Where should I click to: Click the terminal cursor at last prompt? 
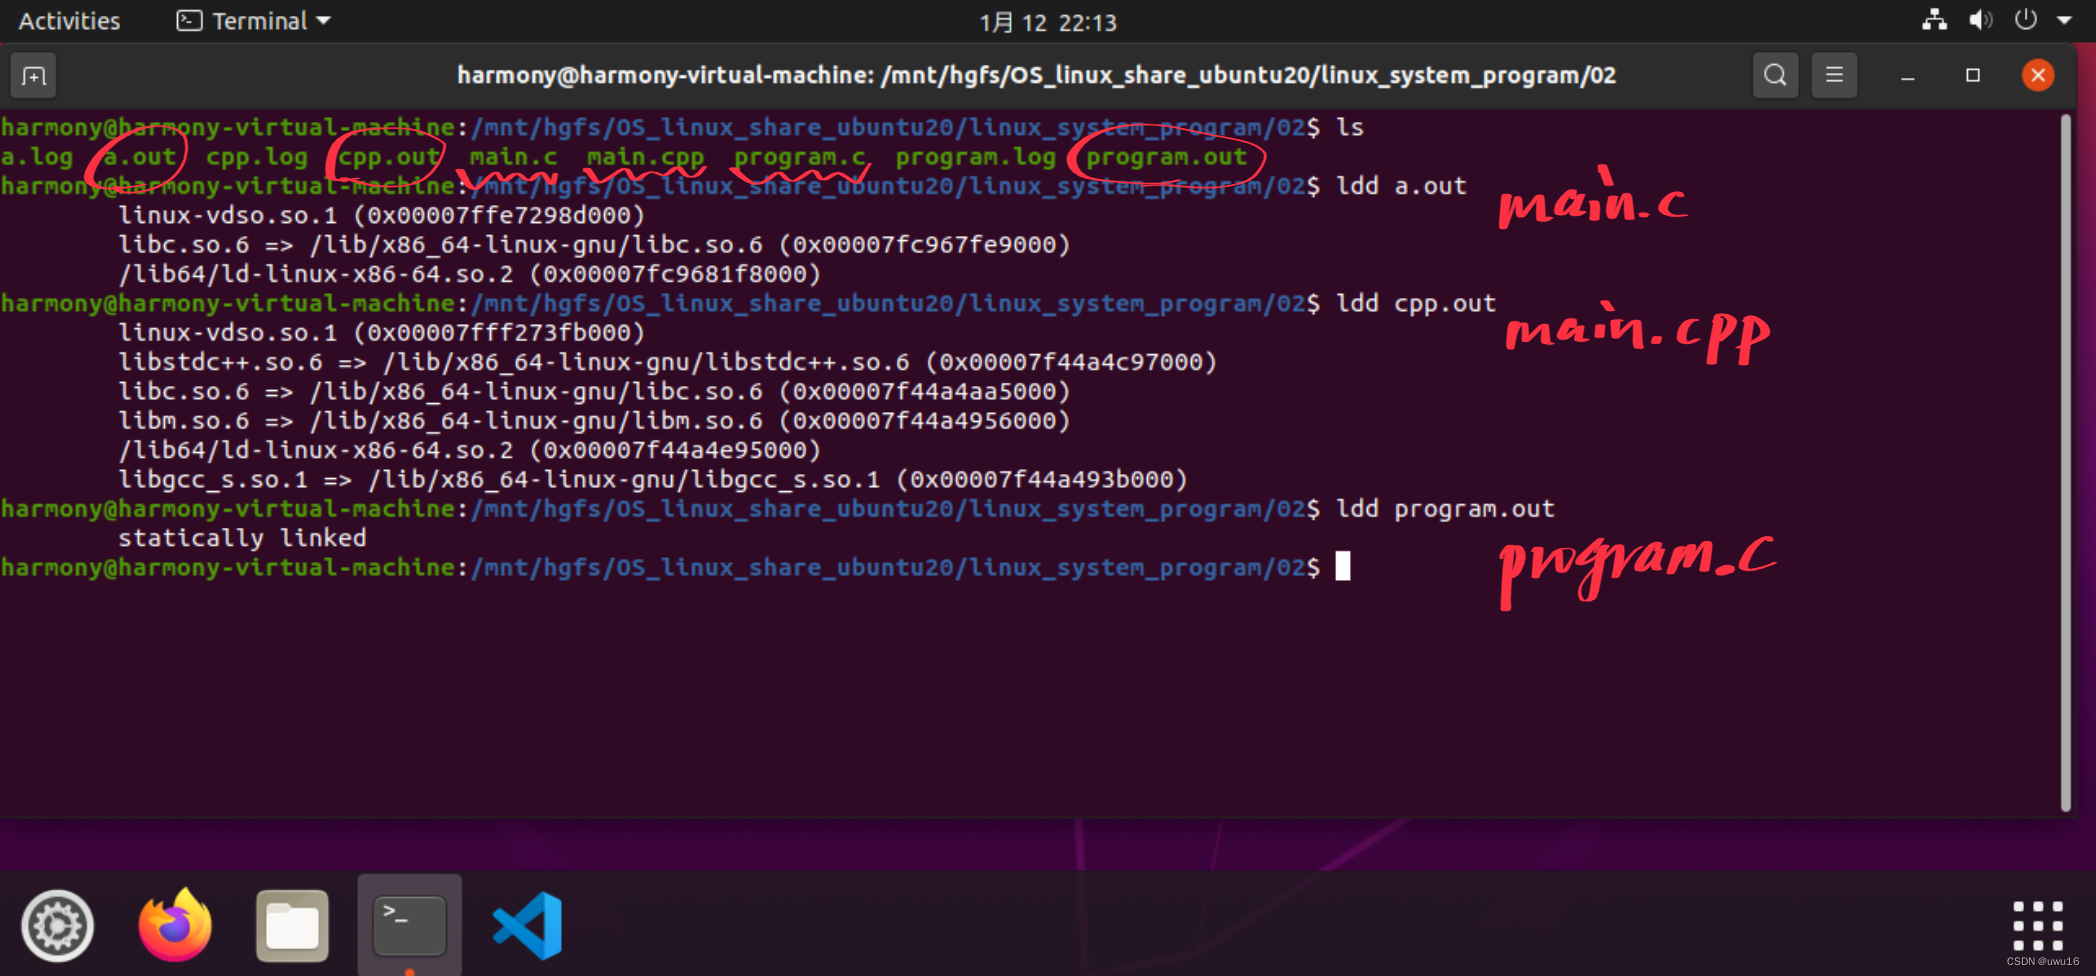(1343, 567)
